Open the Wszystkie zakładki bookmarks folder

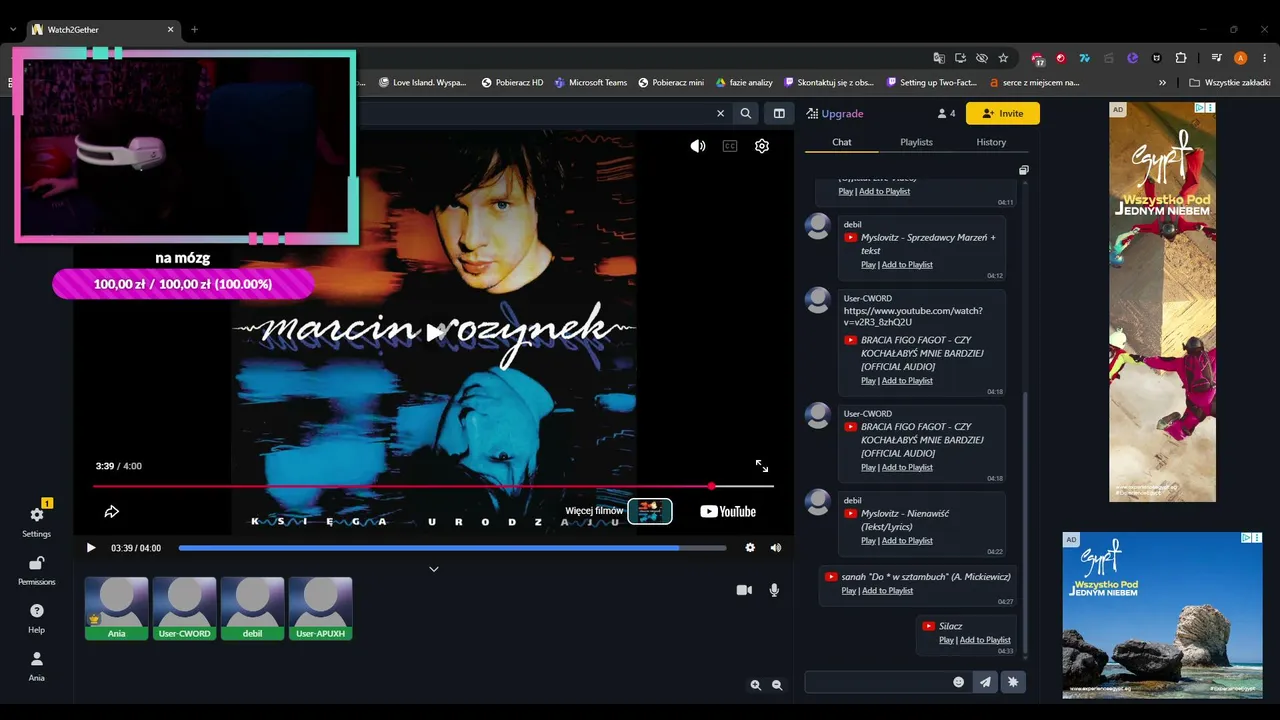click(x=1230, y=82)
